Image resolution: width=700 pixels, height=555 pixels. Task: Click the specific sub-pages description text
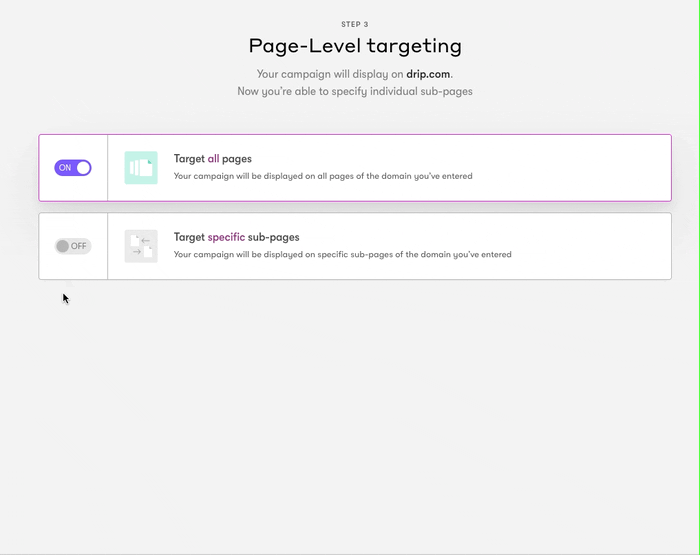pos(342,255)
